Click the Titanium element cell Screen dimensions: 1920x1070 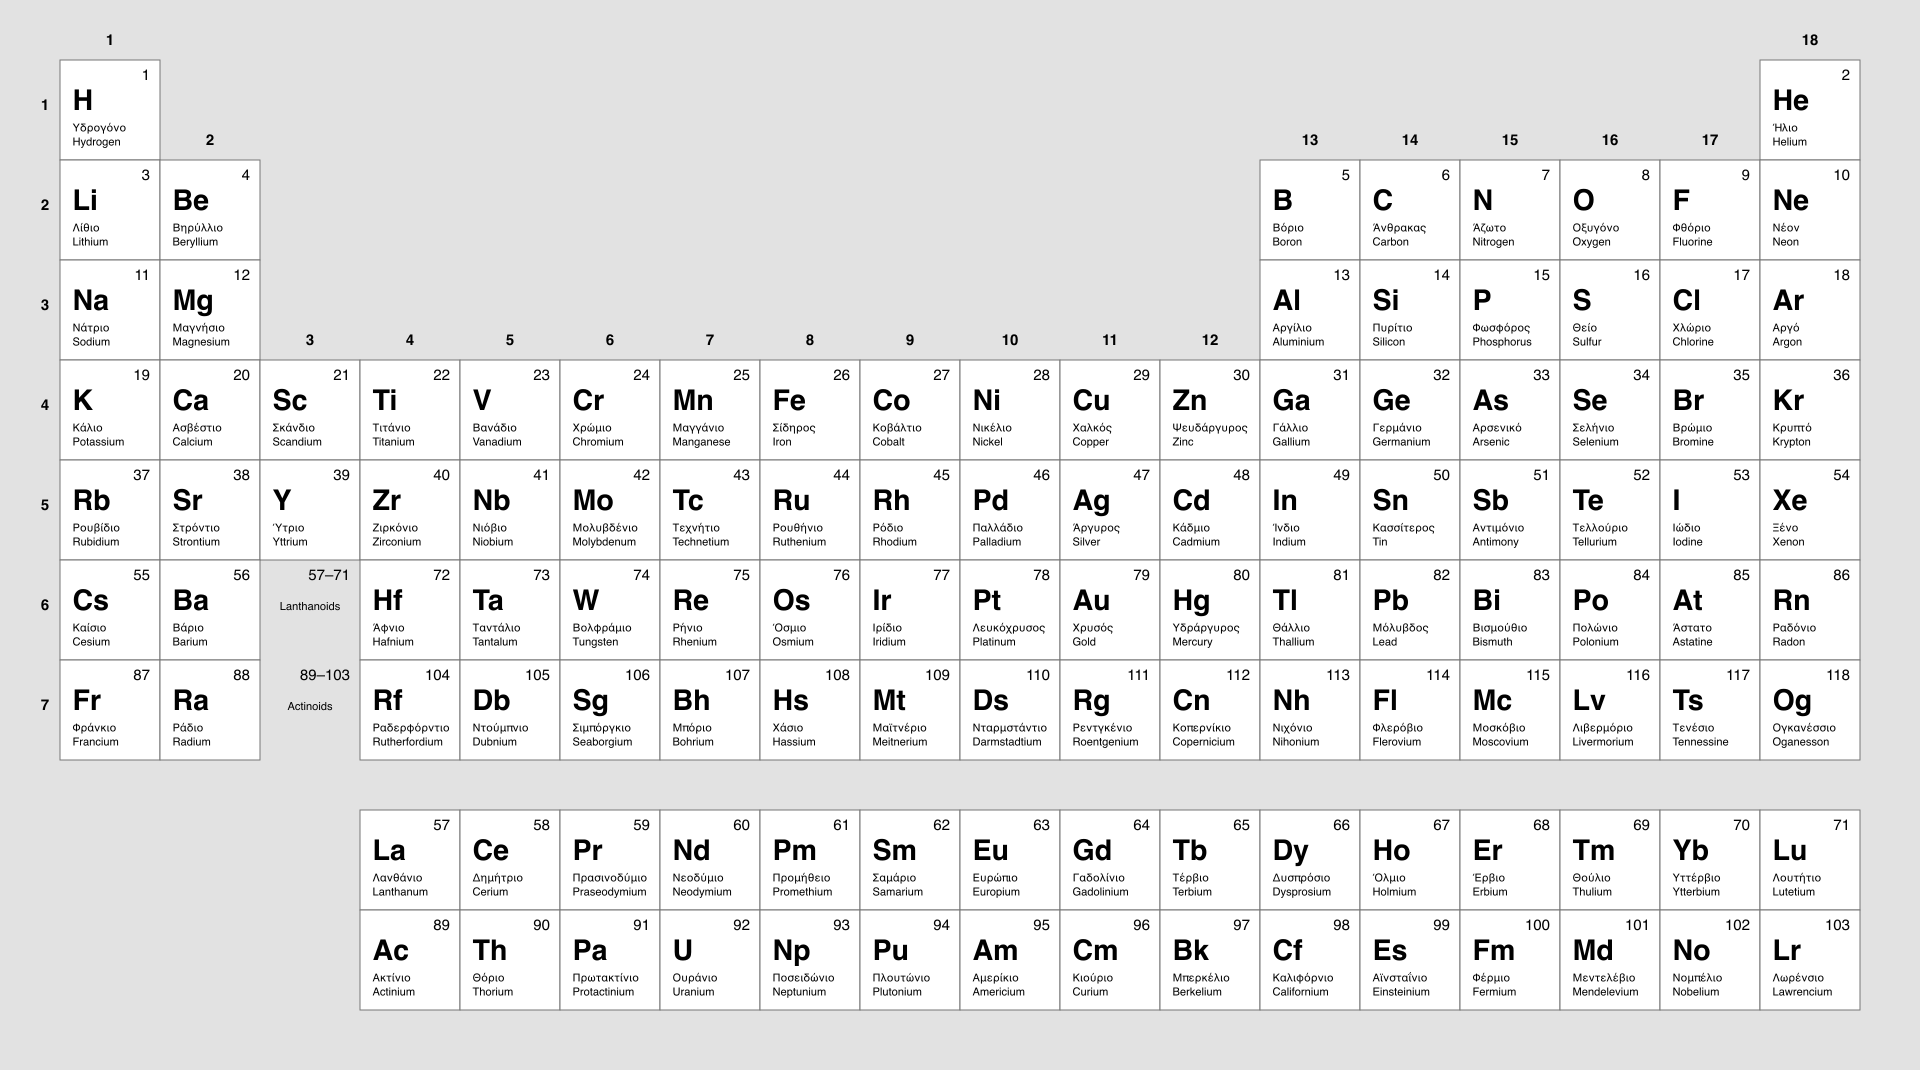pyautogui.click(x=410, y=410)
